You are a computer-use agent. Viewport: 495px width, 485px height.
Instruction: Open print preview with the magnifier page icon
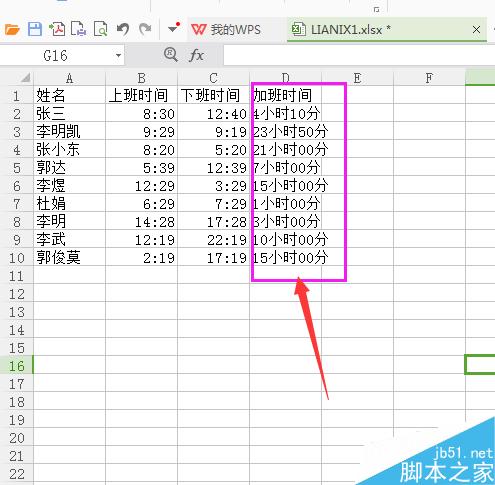pyautogui.click(x=101, y=29)
